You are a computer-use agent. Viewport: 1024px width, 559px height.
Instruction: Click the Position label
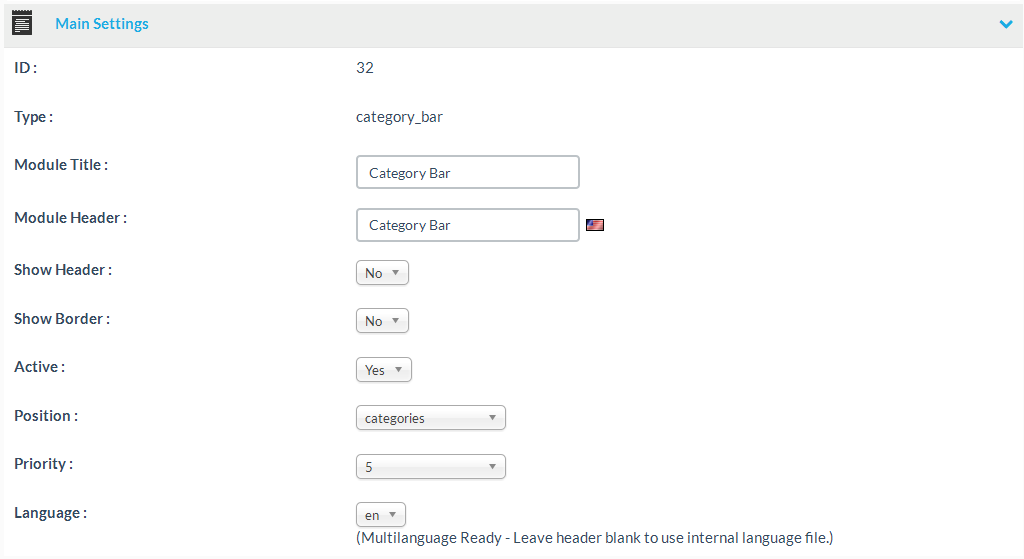(45, 416)
